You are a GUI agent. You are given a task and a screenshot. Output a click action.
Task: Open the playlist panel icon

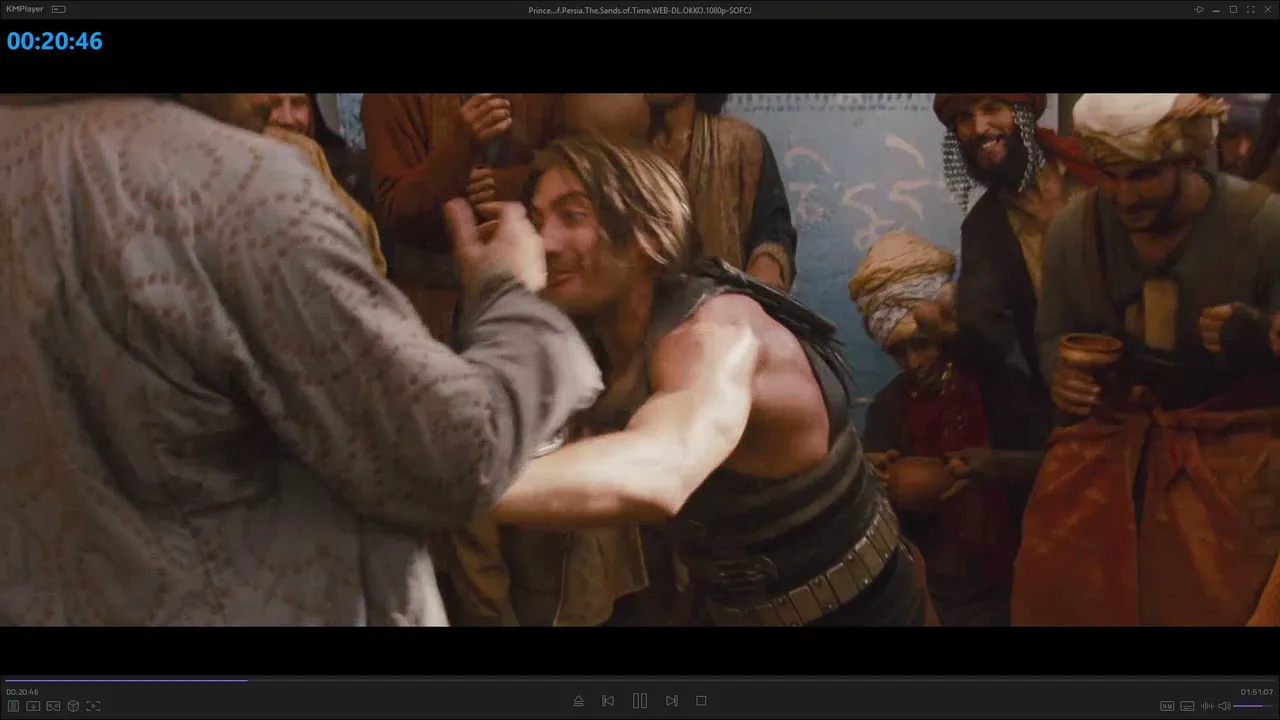pyautogui.click(x=14, y=706)
